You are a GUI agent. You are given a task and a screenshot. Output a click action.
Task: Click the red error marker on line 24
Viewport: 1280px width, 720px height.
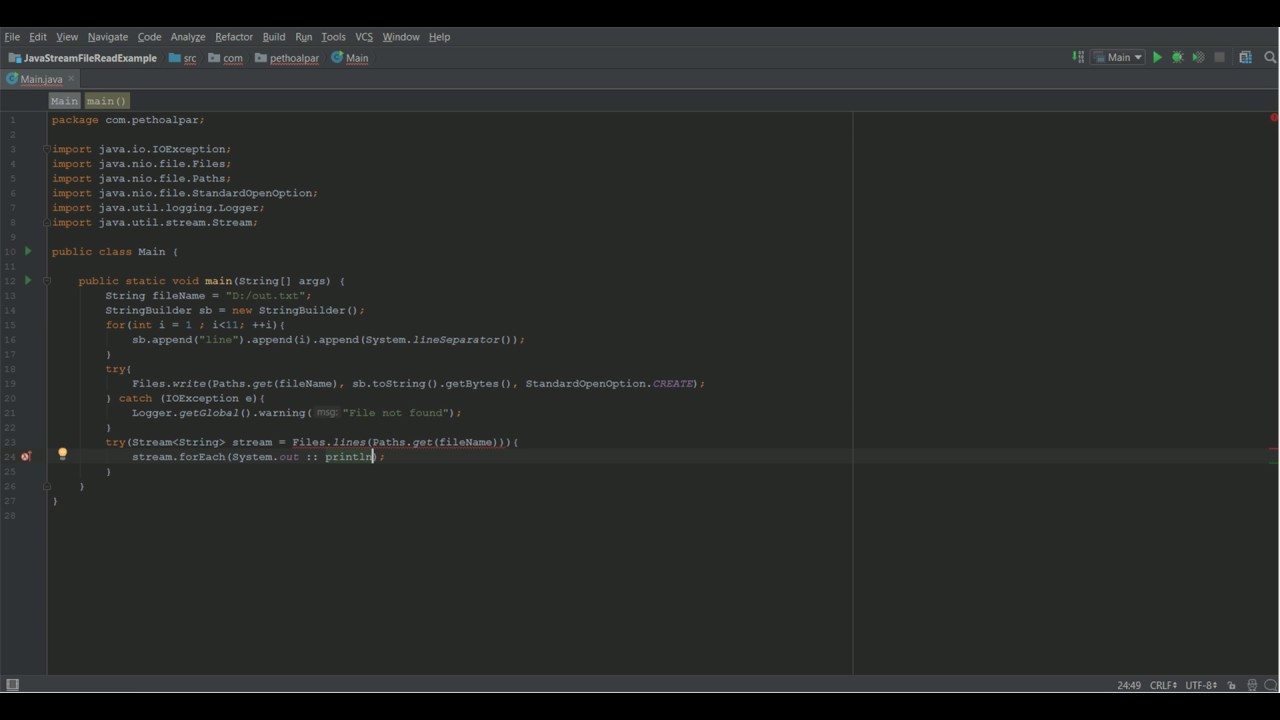[x=26, y=456]
